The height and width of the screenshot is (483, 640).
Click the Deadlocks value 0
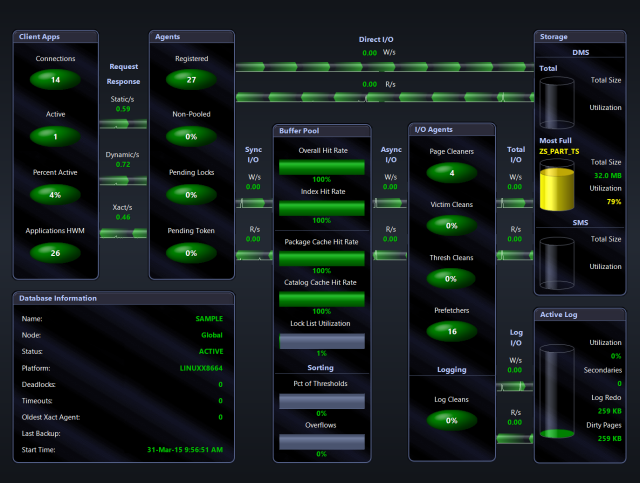point(220,384)
